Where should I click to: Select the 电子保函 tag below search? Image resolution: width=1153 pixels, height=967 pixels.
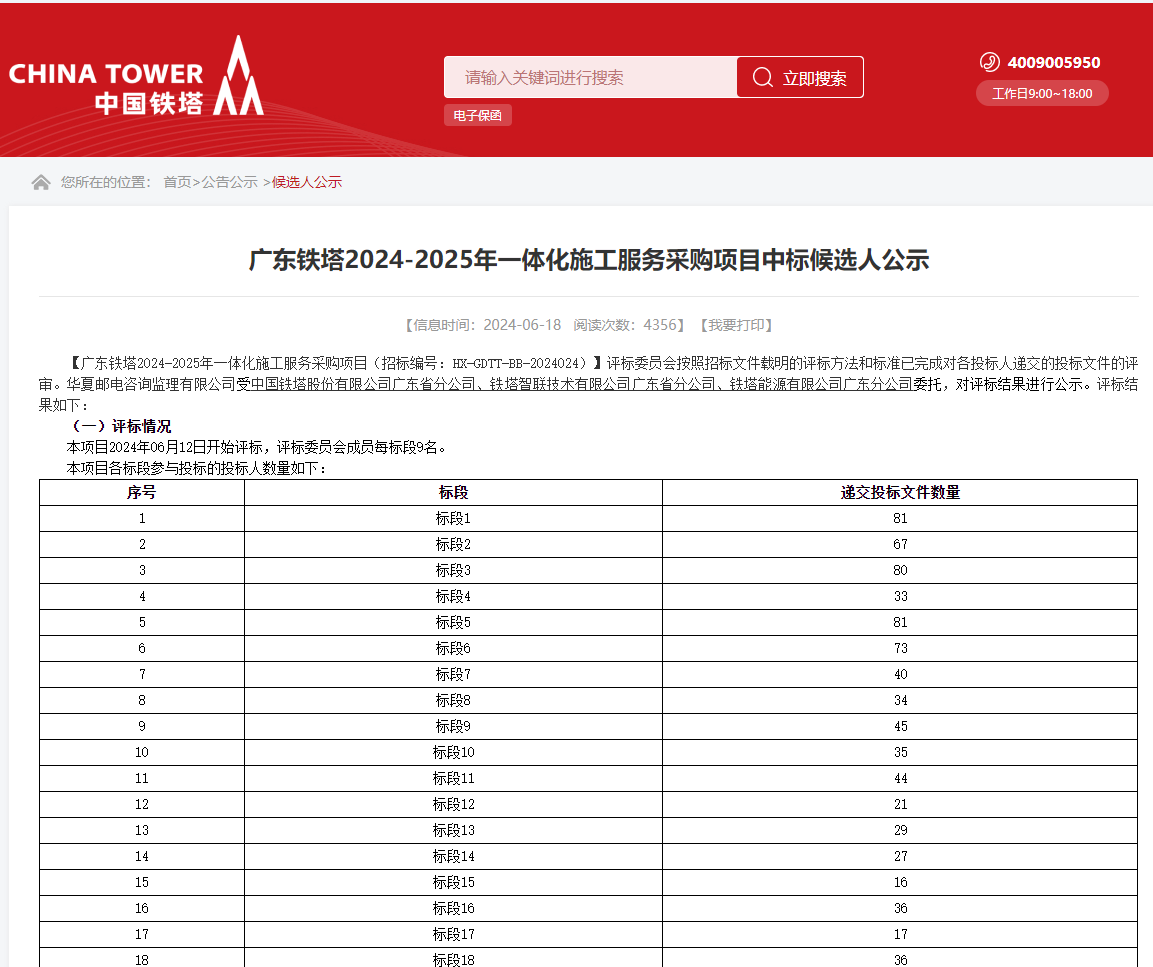tap(477, 116)
